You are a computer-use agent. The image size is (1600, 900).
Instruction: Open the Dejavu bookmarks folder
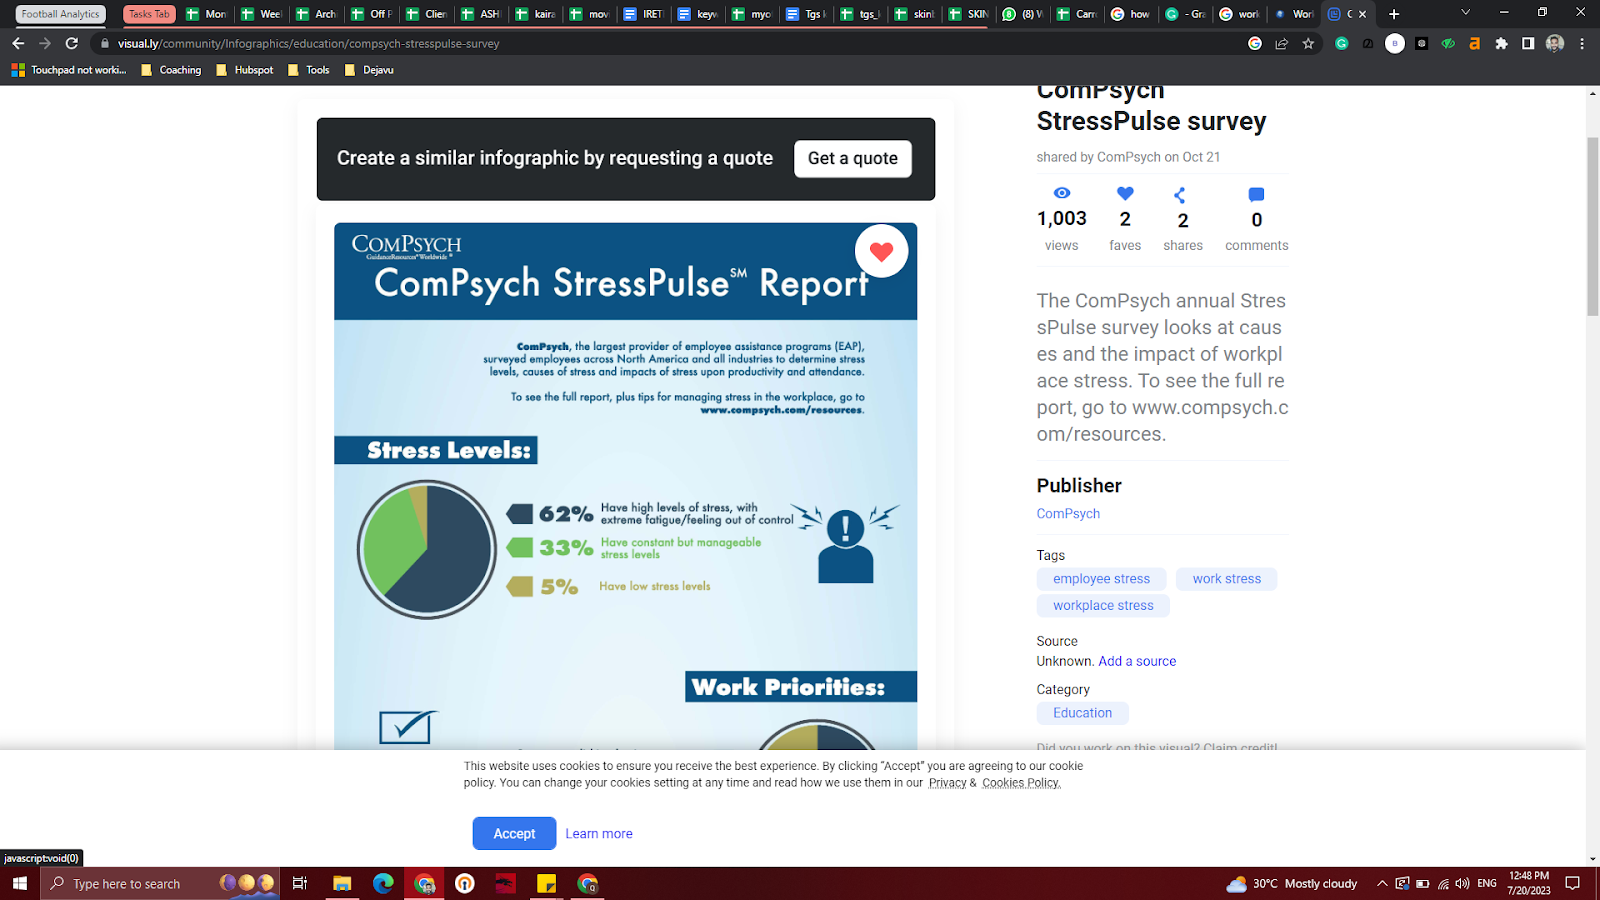[x=369, y=70]
